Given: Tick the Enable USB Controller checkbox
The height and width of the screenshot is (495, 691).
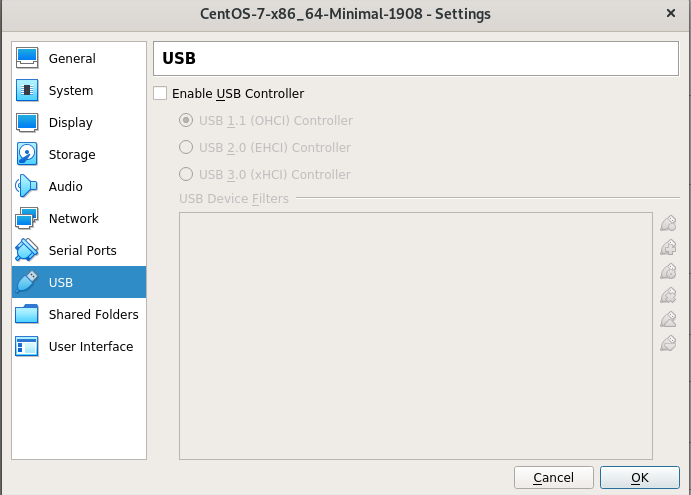Looking at the screenshot, I should pos(160,93).
